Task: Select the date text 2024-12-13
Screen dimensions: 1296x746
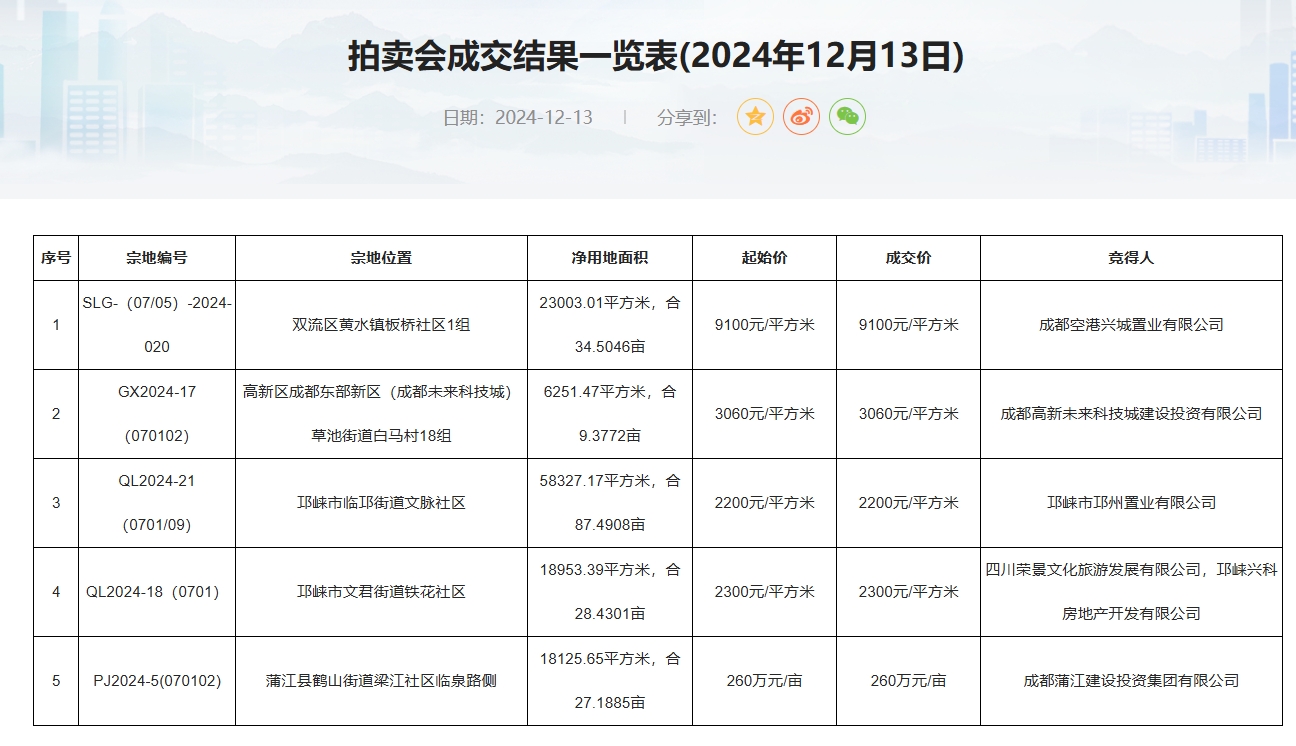Action: (543, 117)
